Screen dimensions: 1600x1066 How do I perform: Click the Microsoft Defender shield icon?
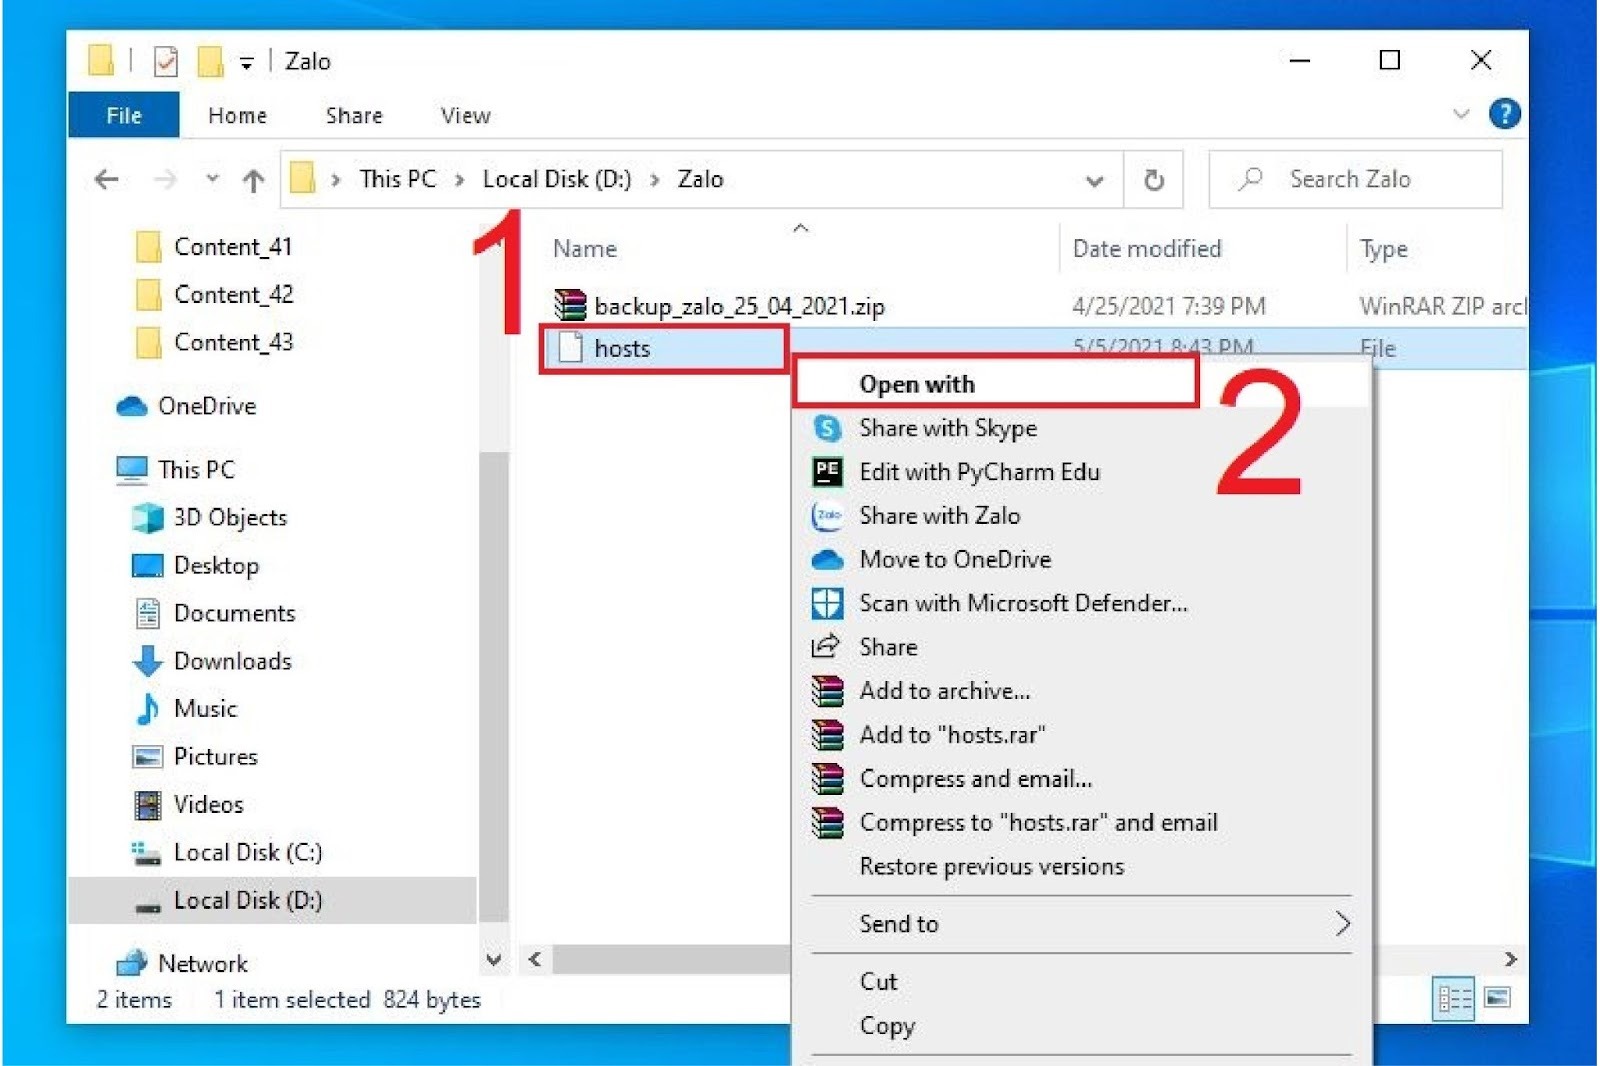[x=827, y=603]
